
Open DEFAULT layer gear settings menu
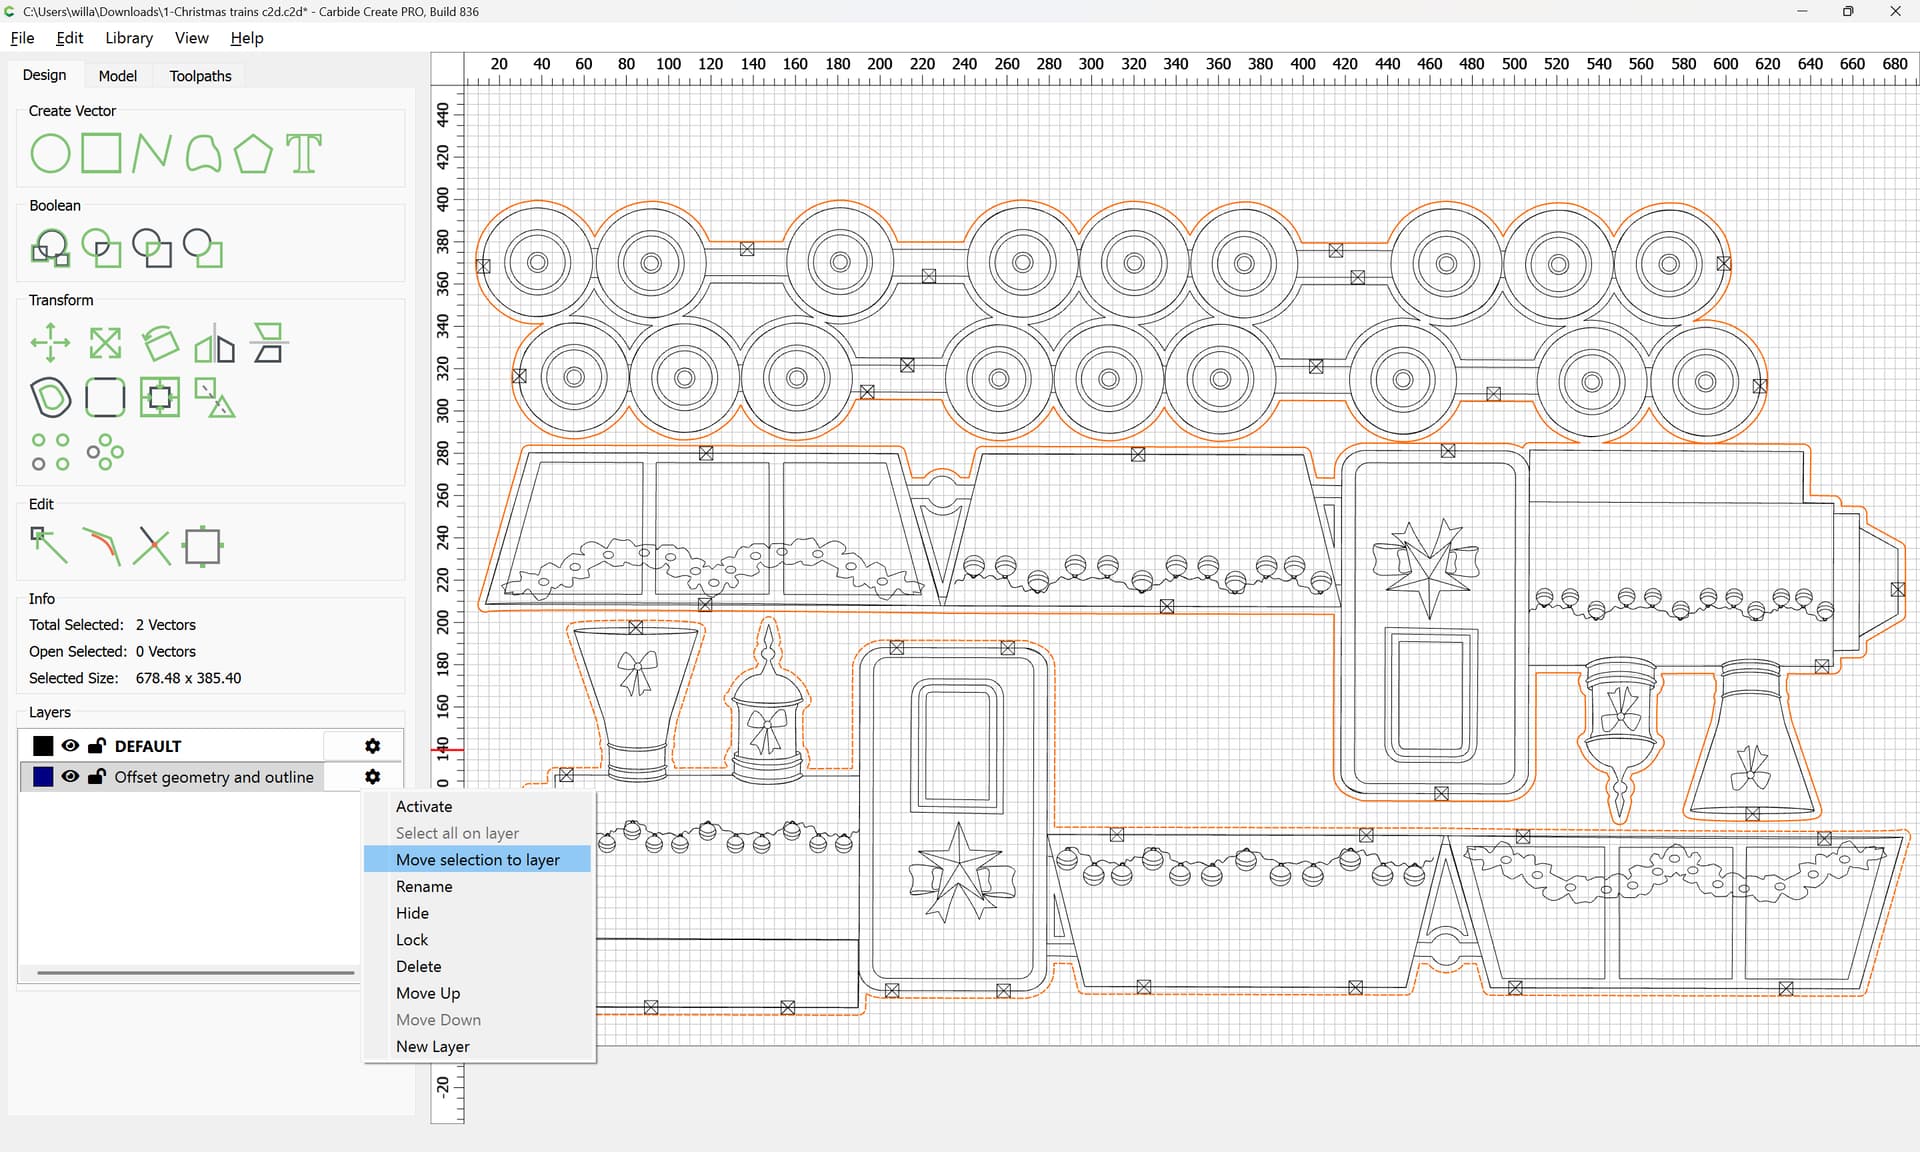373,746
